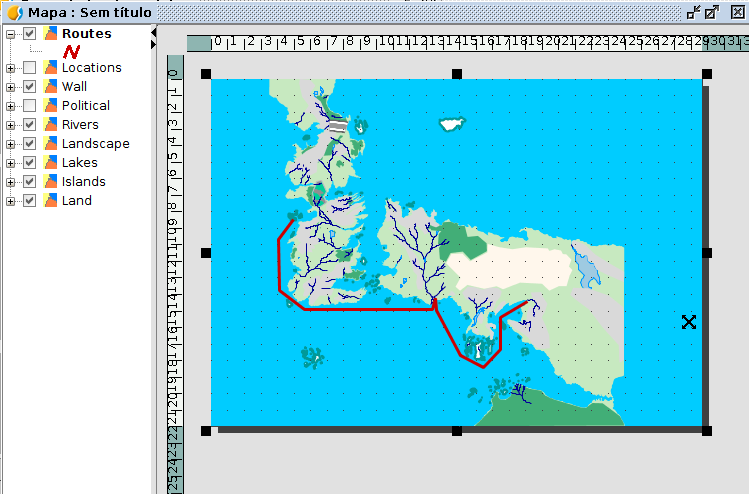This screenshot has width=749, height=494.
Task: Enable the Political layer checkbox
Action: pyautogui.click(x=30, y=106)
